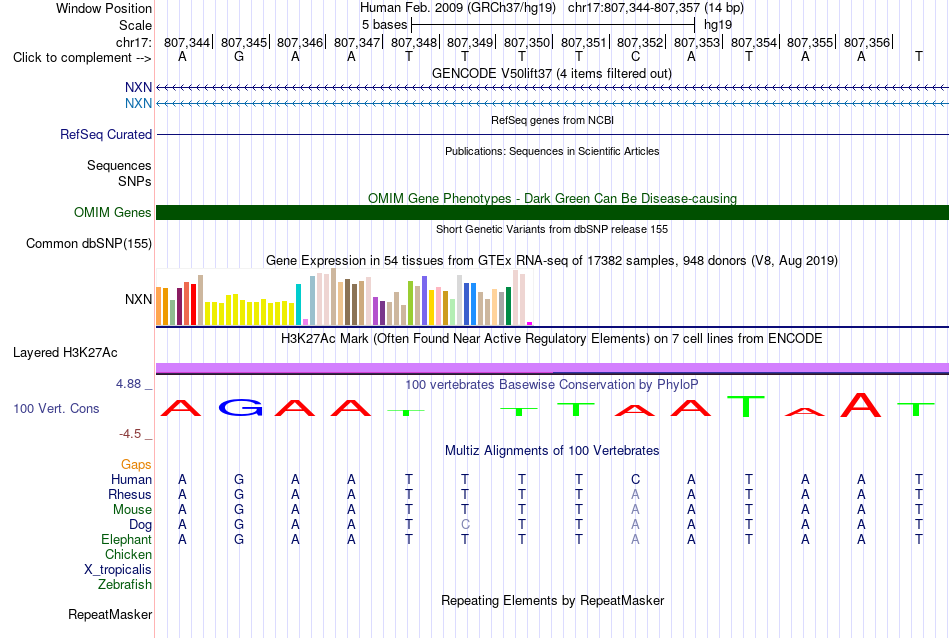This screenshot has width=950, height=638.
Task: Open the 'OMIM Gene Phenotypes' track title
Action: point(552,198)
